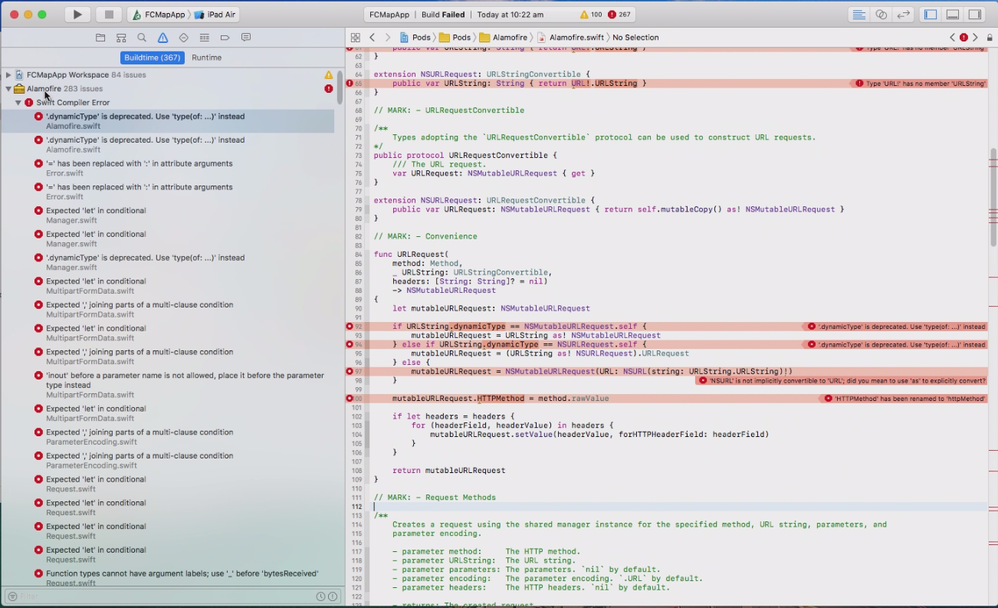The image size is (998, 608).
Task: Toggle the left Navigator panel
Action: tap(931, 15)
